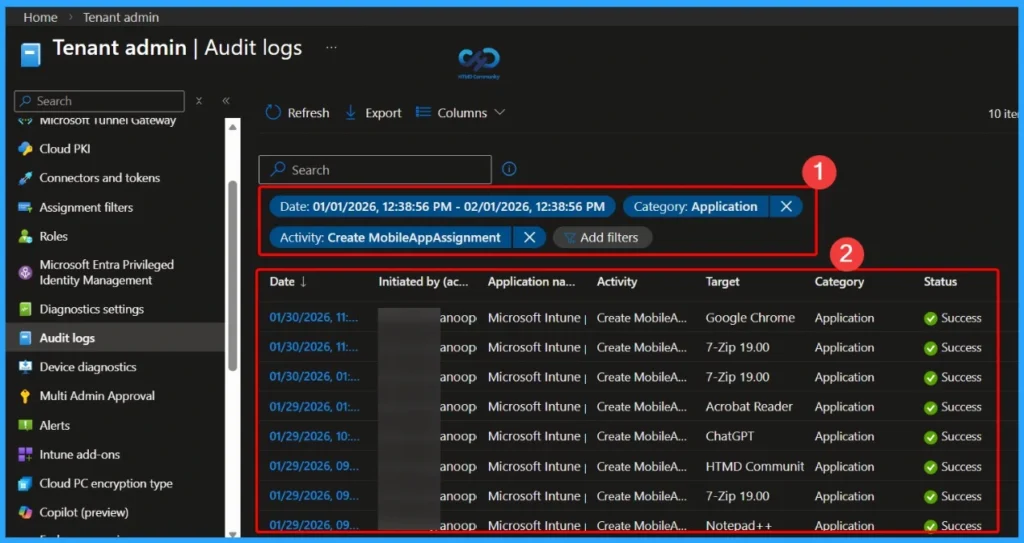Viewport: 1024px width, 543px height.
Task: Open the Category: Application filter pill
Action: pos(696,206)
